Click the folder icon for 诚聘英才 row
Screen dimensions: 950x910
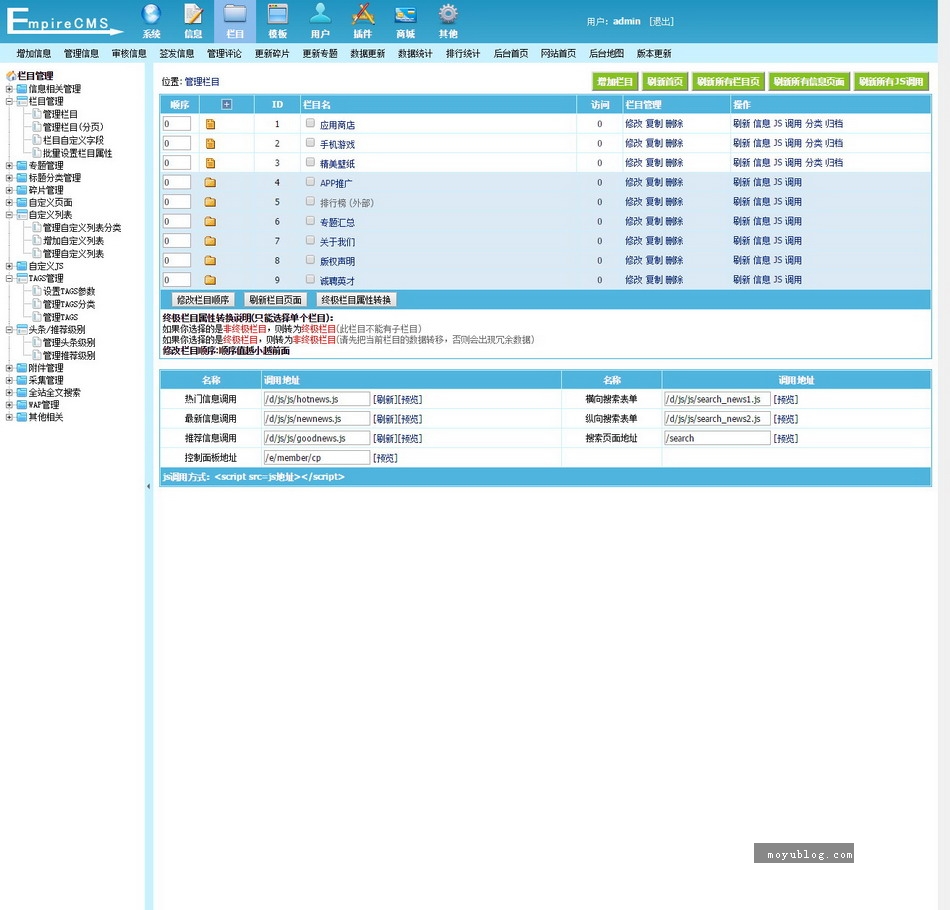[x=210, y=280]
